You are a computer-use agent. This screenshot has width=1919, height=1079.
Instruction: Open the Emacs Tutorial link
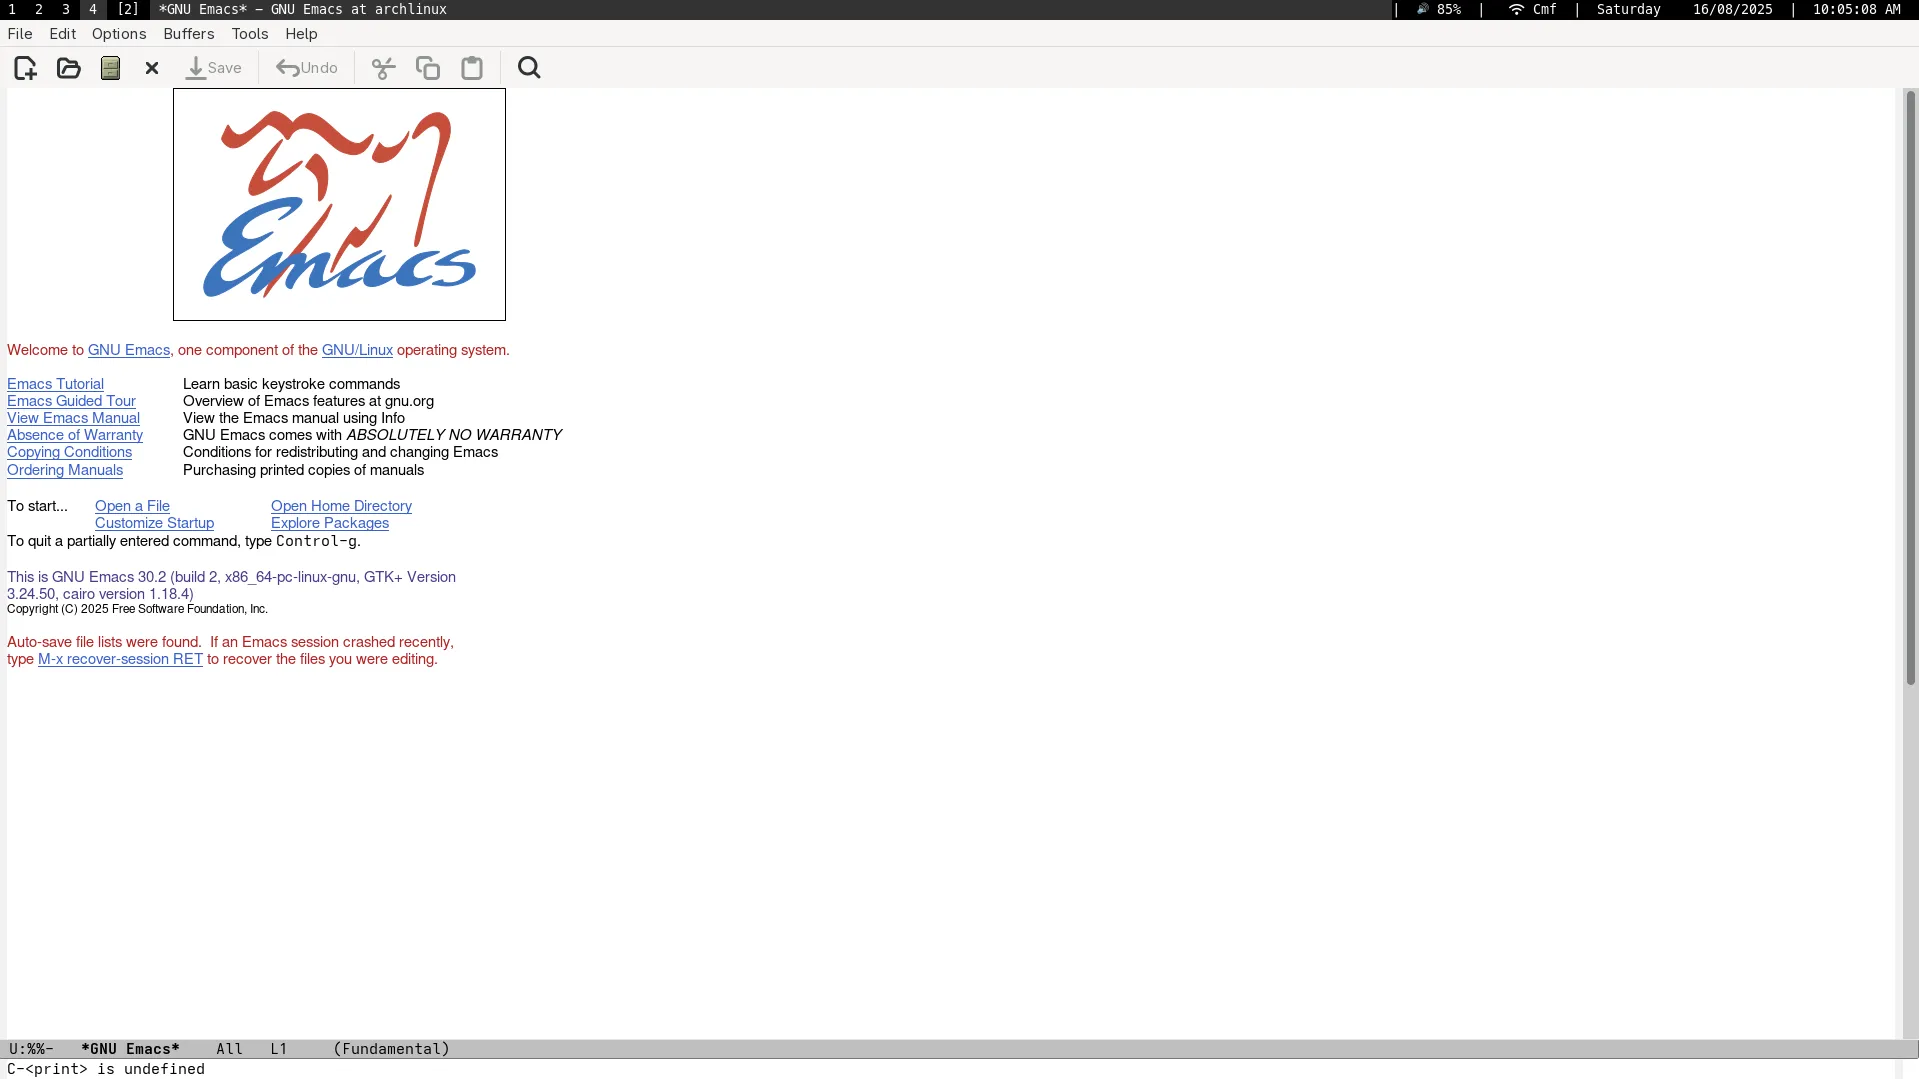pyautogui.click(x=55, y=383)
